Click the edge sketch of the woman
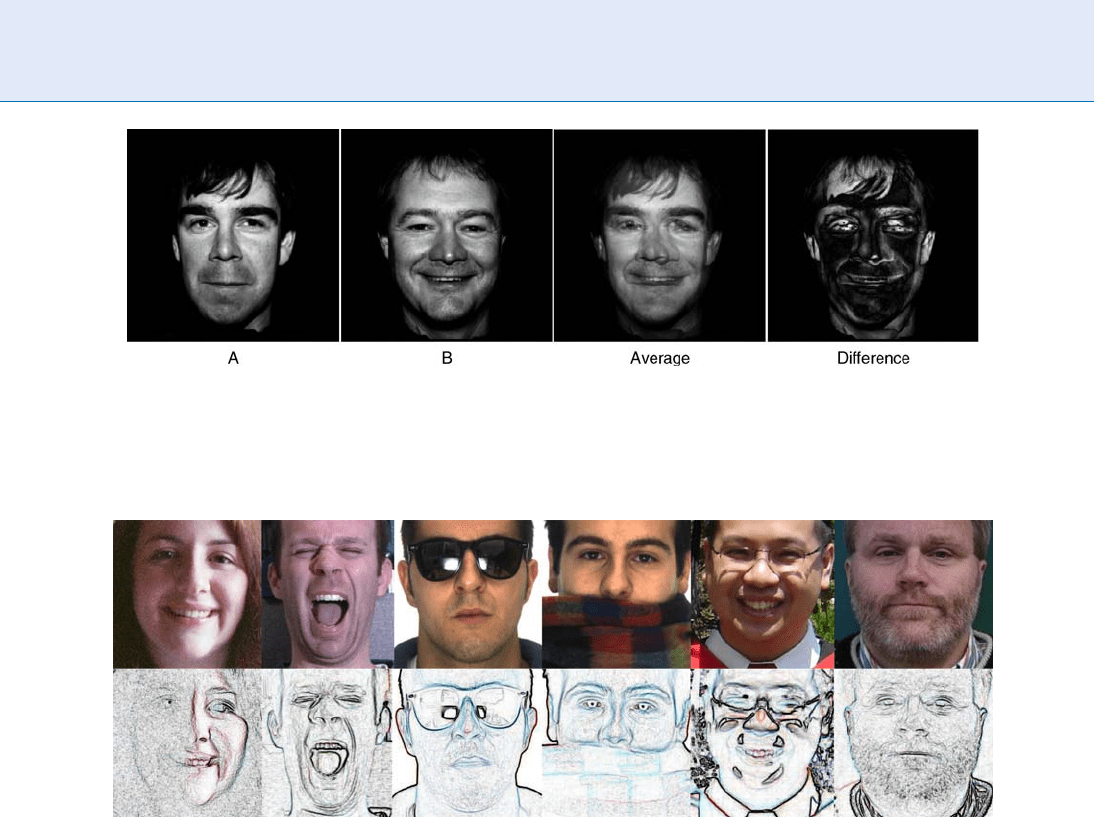1094x817 pixels. point(187,742)
